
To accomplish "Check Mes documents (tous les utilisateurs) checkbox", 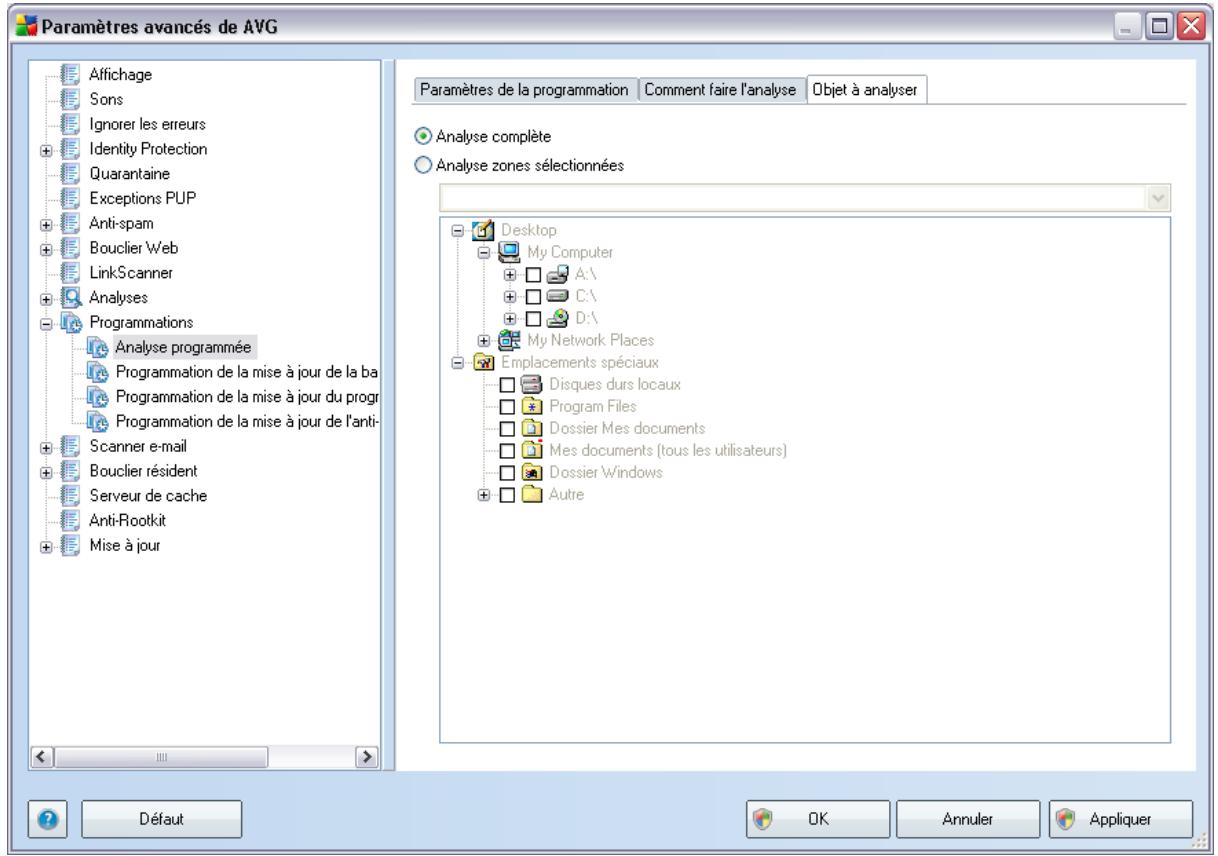I will pos(507,451).
